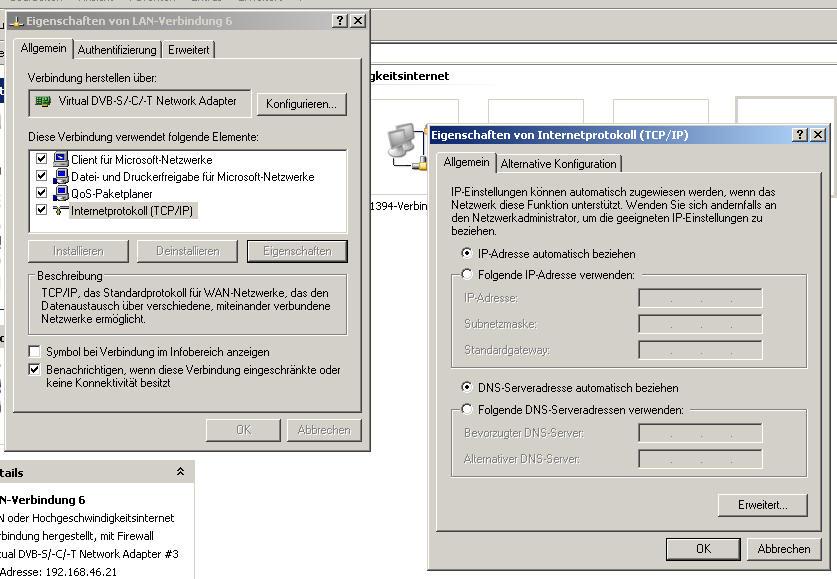This screenshot has height=579, width=837.
Task: Click the help button of LAN-Verbindung dialog
Action: pyautogui.click(x=340, y=21)
